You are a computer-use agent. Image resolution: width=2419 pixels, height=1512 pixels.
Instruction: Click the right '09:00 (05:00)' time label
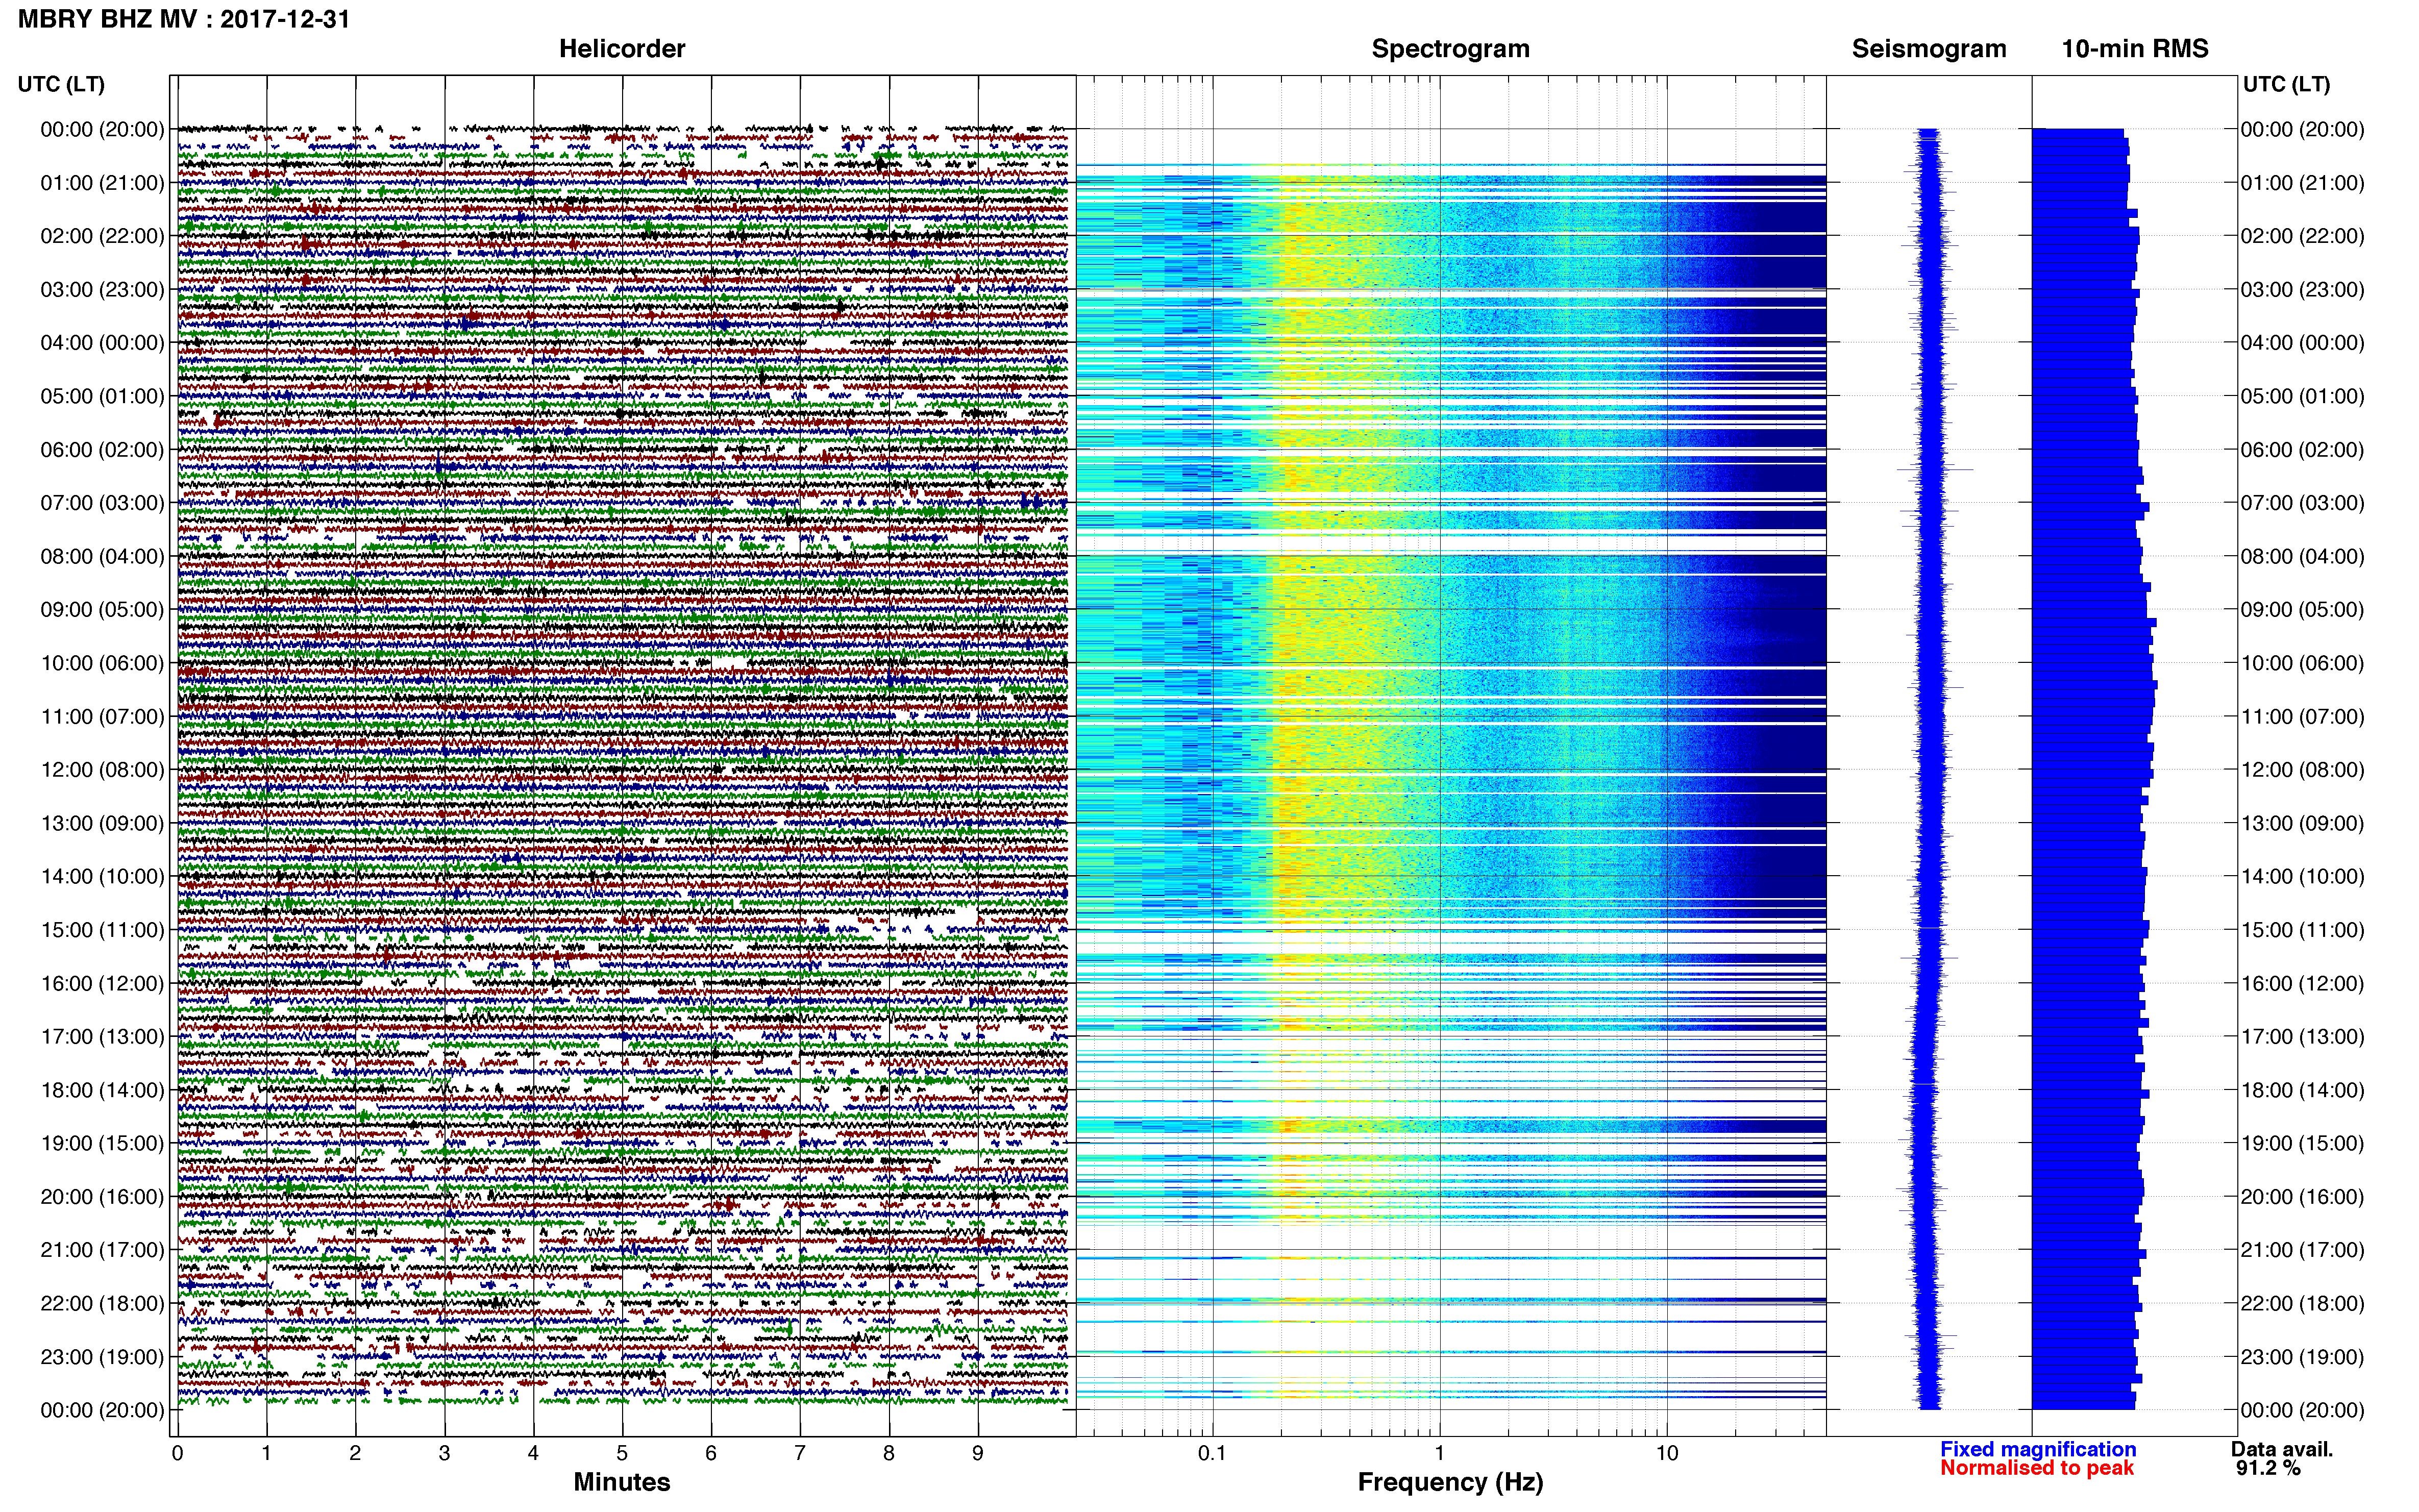[2302, 610]
